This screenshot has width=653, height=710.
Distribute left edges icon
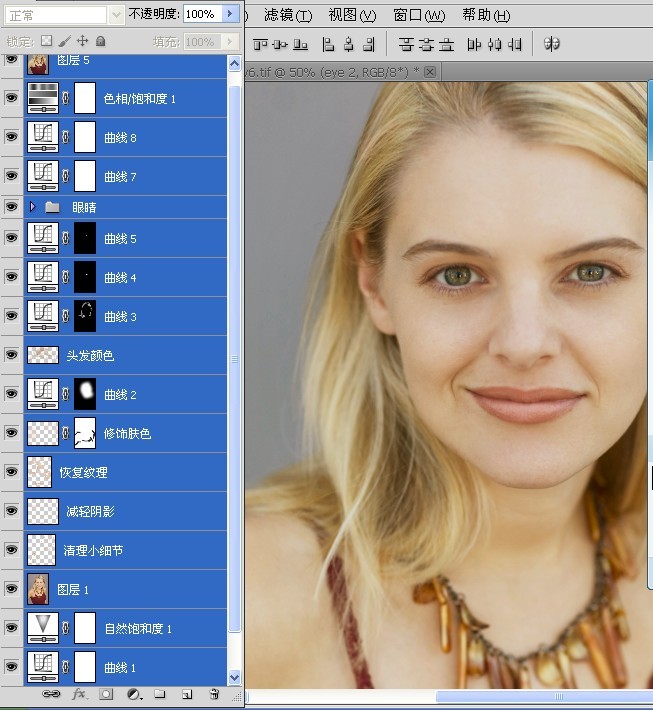[474, 44]
